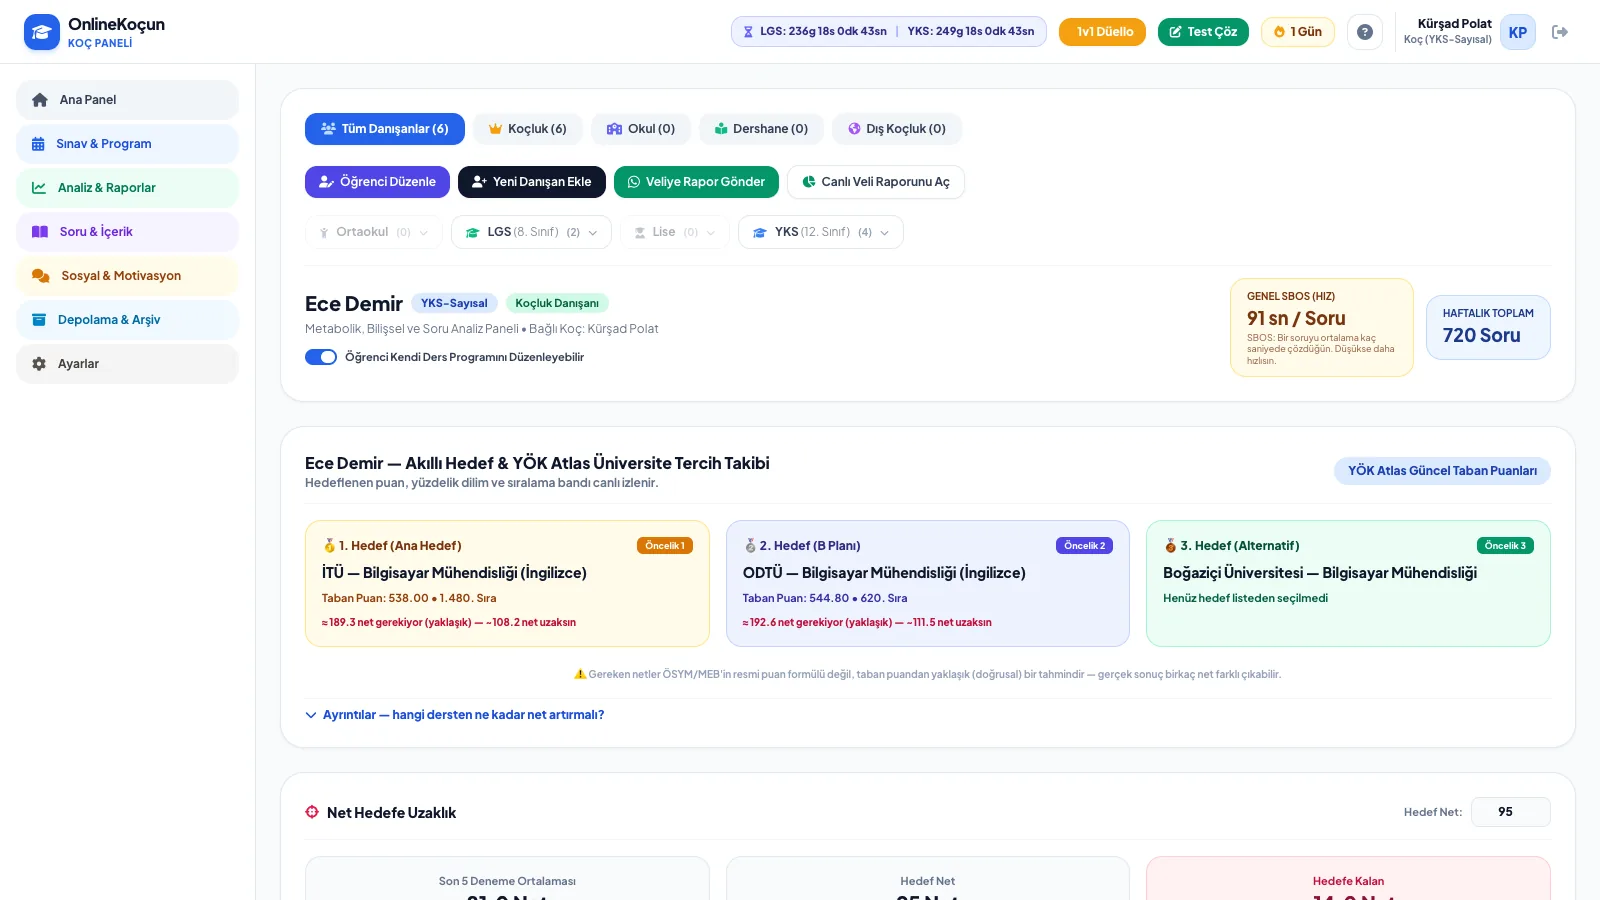The image size is (1600, 900).
Task: Click the bronze medal icon on 3. Hedef
Action: 1170,546
